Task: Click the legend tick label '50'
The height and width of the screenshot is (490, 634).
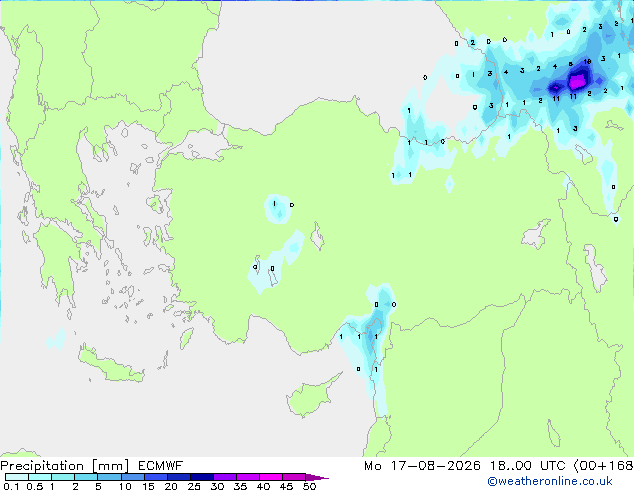Action: pos(309,486)
